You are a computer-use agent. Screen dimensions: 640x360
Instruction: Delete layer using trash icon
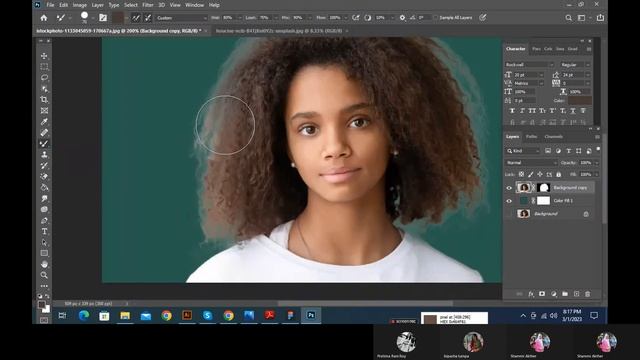(588, 293)
